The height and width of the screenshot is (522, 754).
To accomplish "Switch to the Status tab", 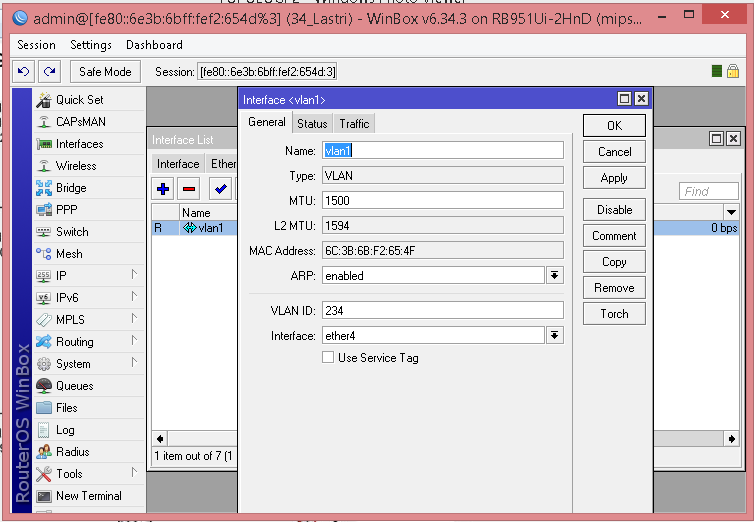I will pos(312,124).
